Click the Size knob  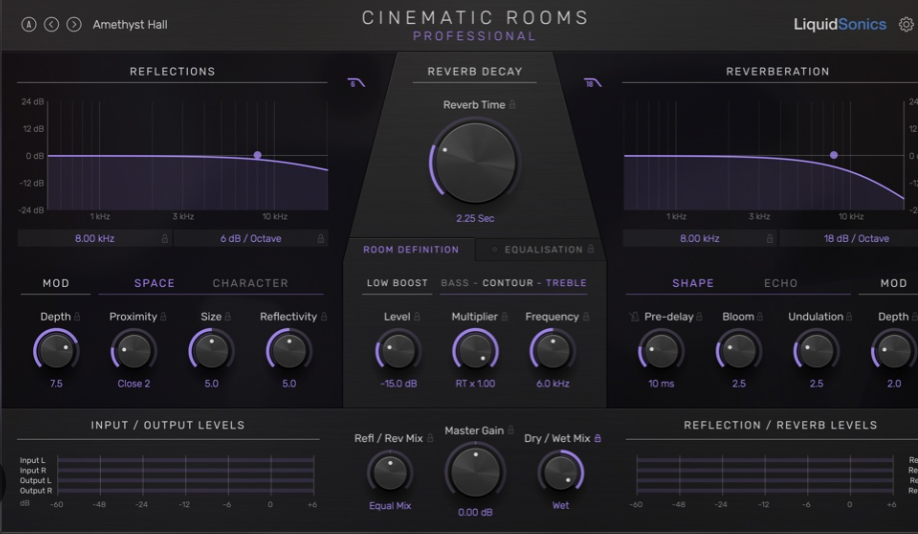tap(211, 351)
